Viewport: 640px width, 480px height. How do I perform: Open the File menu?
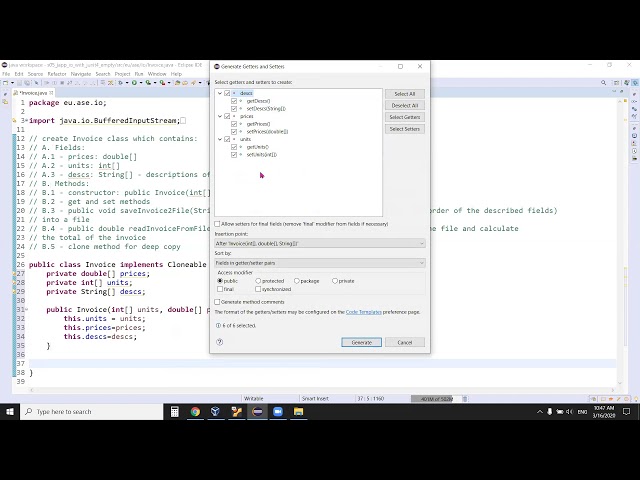click(6, 74)
